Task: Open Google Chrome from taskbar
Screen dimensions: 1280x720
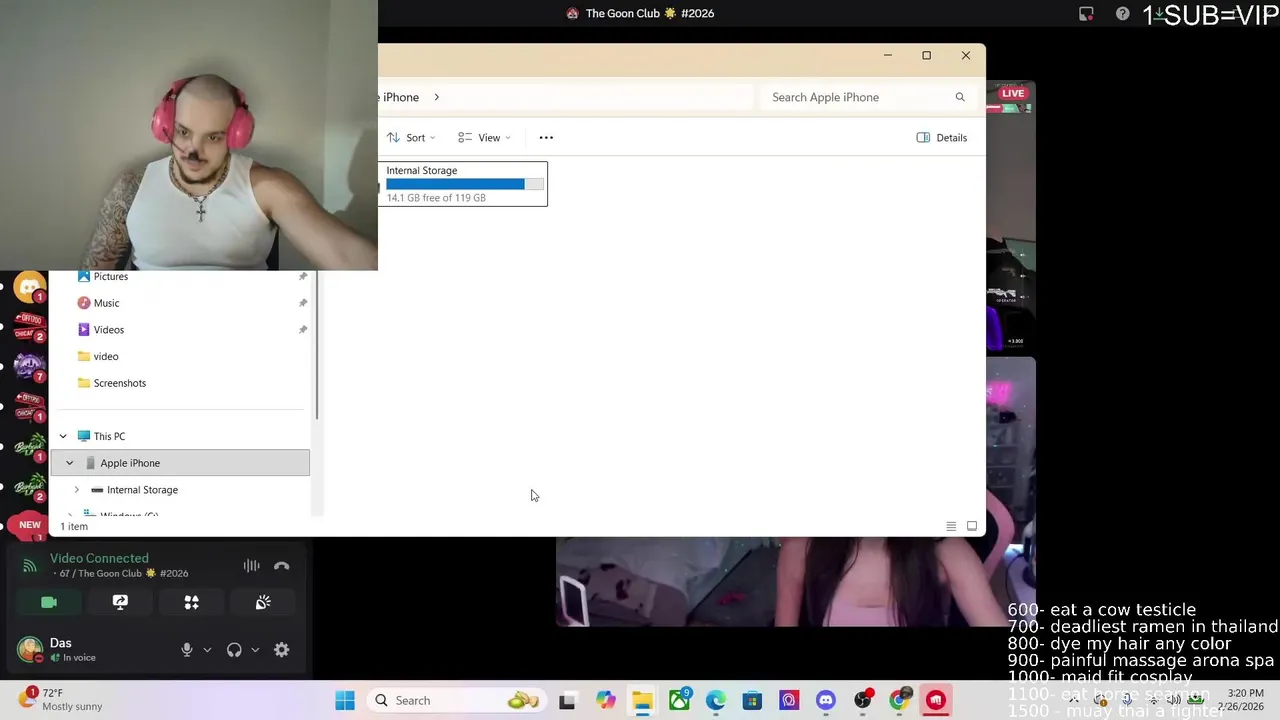Action: 899,700
